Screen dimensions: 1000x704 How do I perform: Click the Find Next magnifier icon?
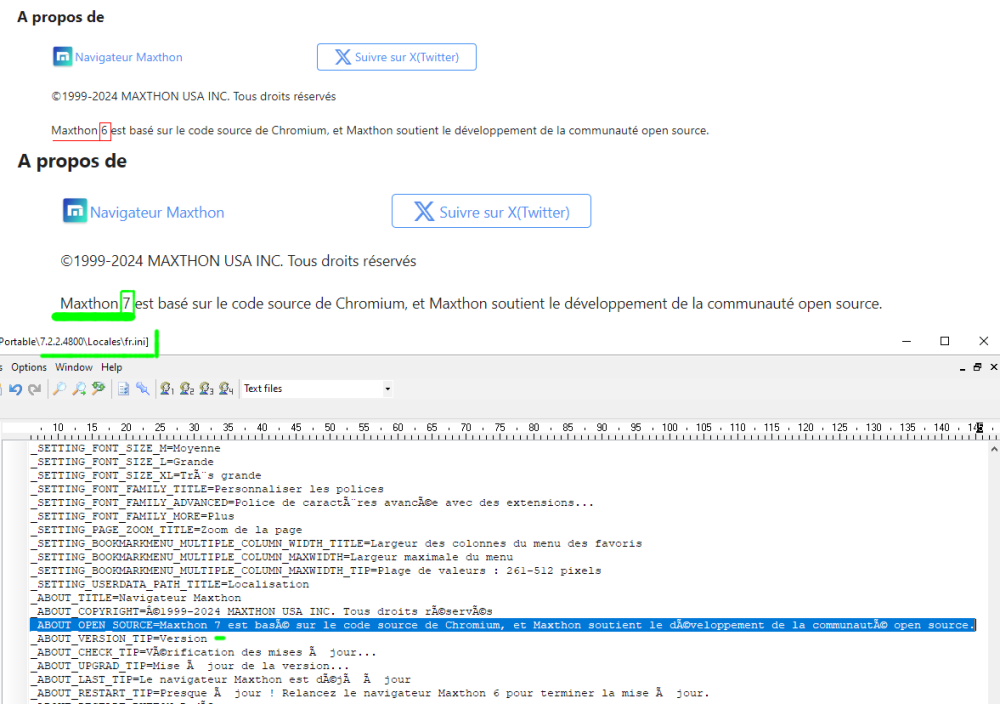pos(79,389)
